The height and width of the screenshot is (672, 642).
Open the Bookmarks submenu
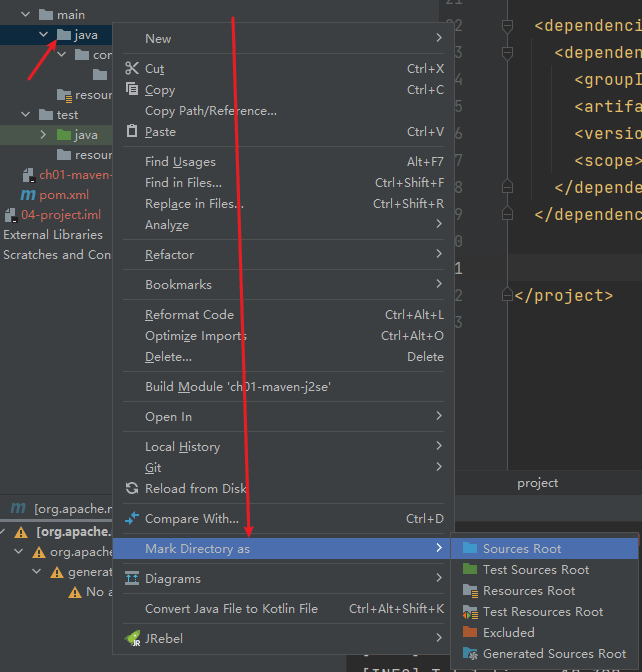(283, 284)
